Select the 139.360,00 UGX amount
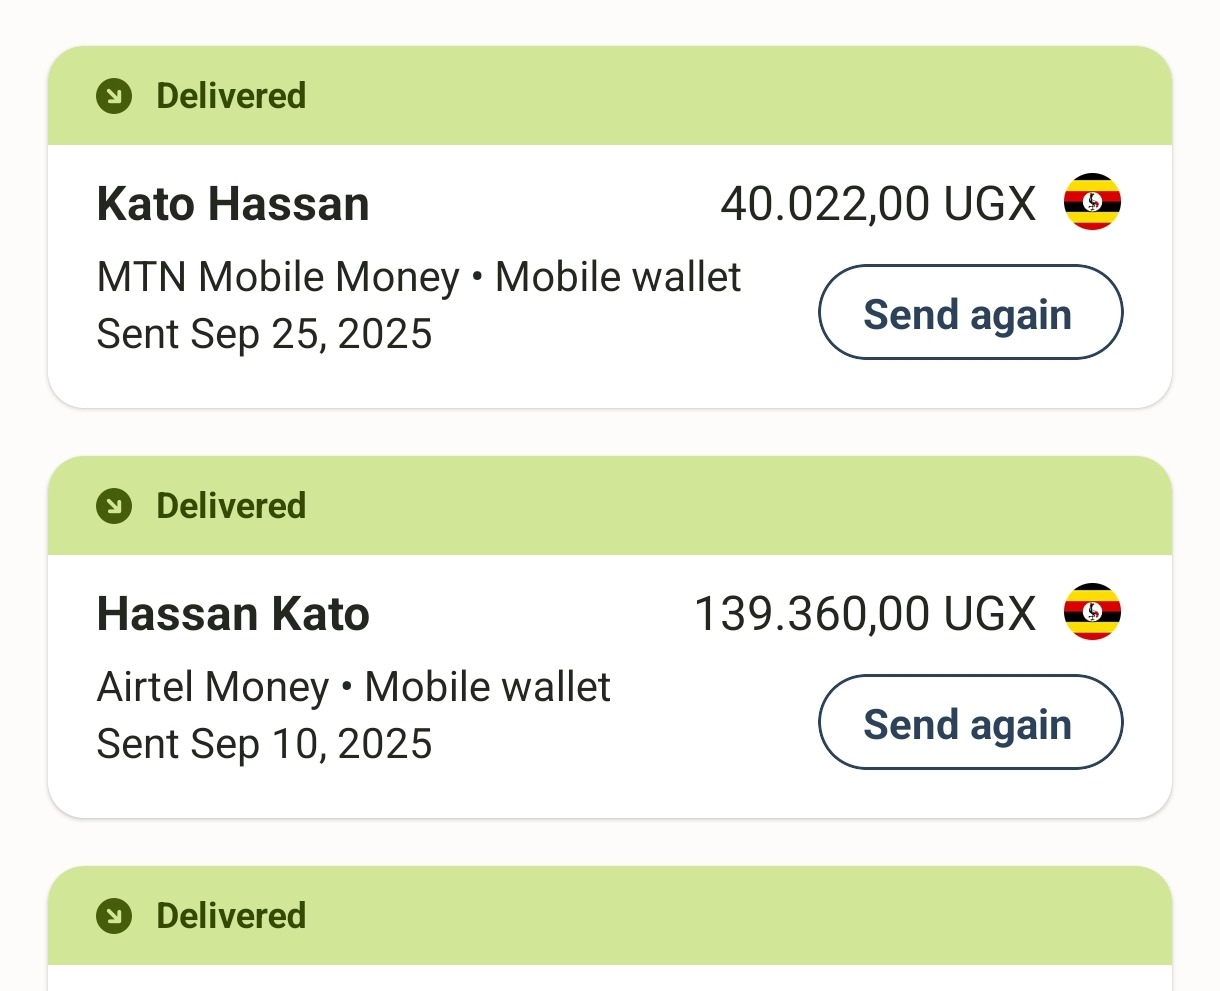The image size is (1220, 991). [x=865, y=614]
